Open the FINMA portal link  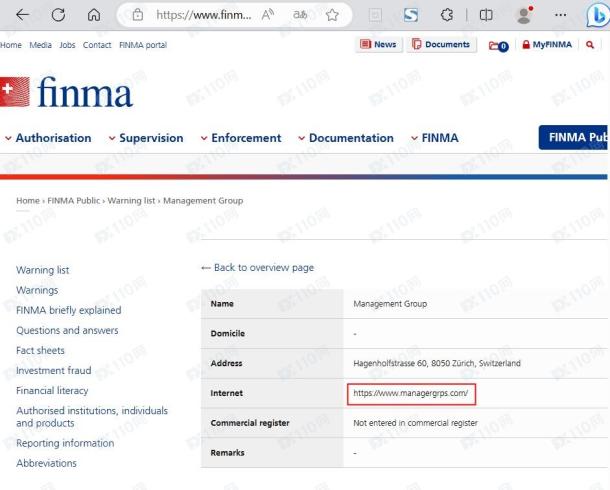tap(143, 45)
